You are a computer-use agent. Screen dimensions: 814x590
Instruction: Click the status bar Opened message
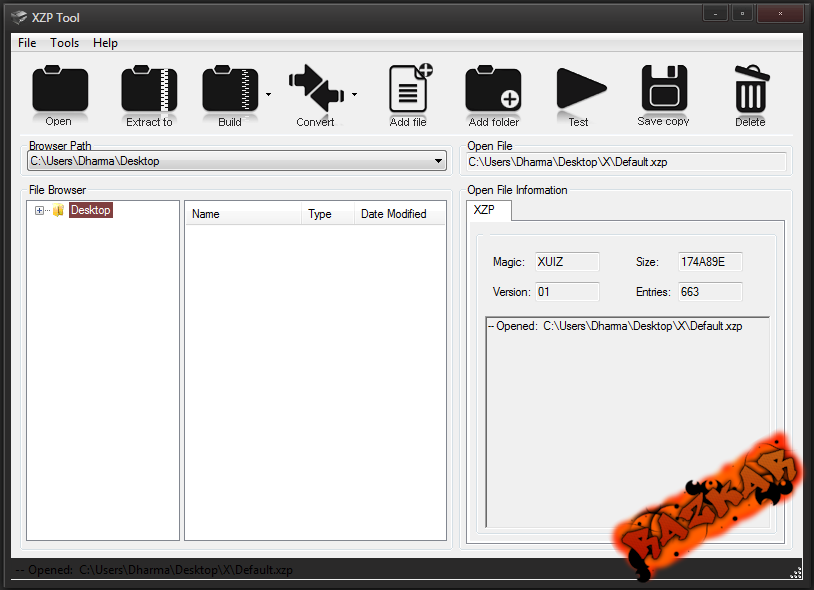154,570
